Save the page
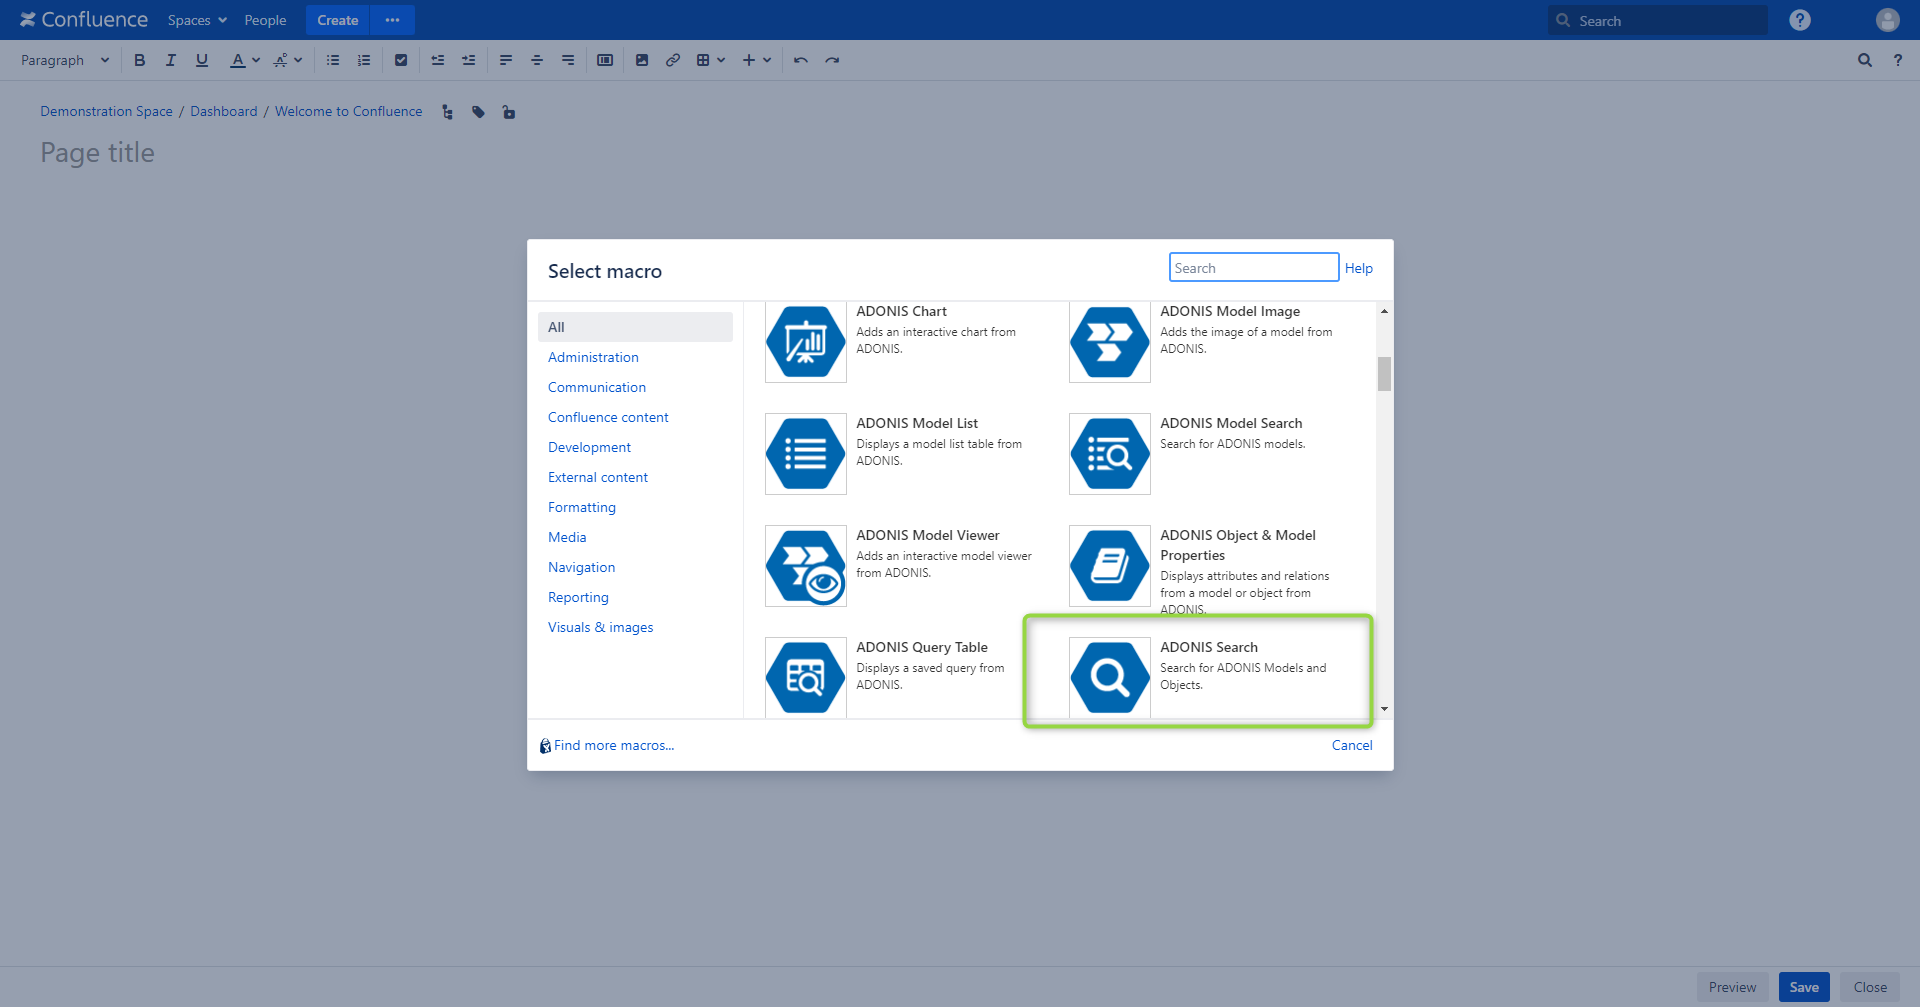This screenshot has height=1007, width=1920. click(1804, 987)
